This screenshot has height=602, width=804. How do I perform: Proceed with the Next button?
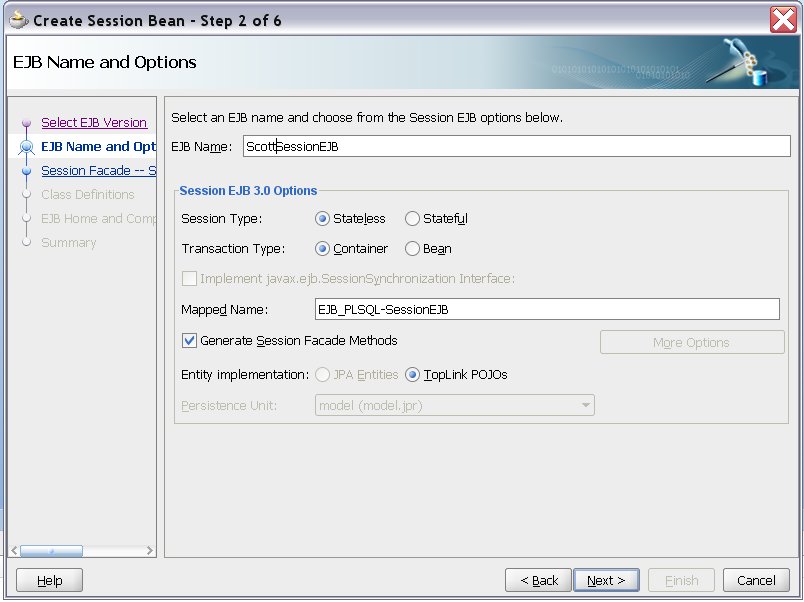click(606, 580)
